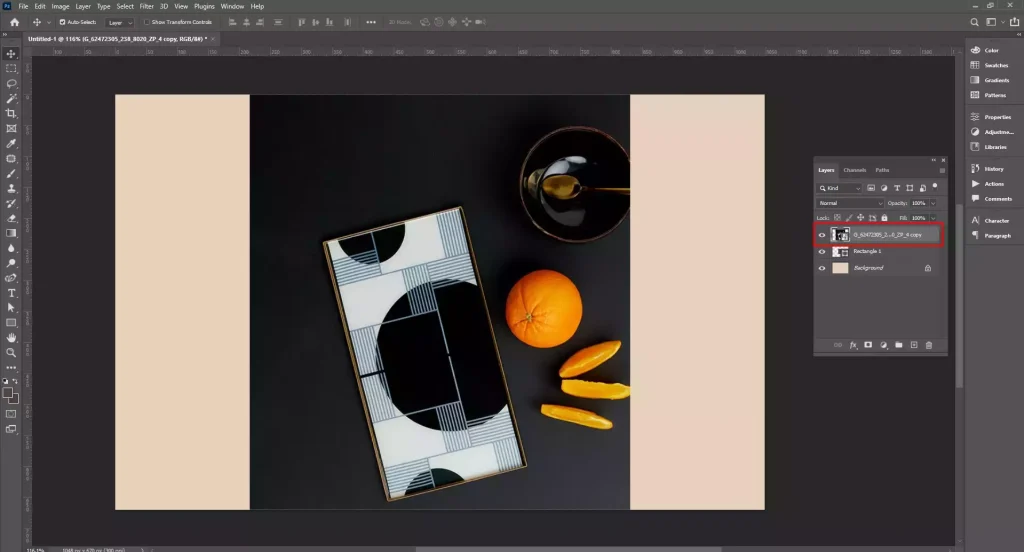Switch to the Channels tab

coord(854,170)
